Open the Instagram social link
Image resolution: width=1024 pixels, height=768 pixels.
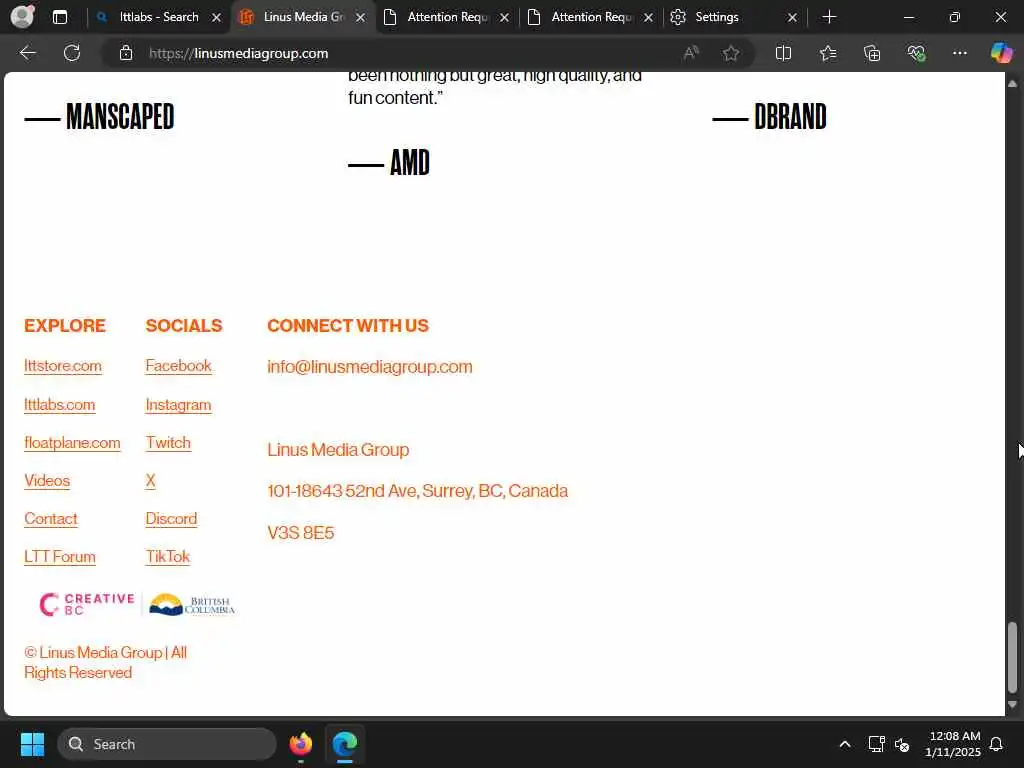178,405
